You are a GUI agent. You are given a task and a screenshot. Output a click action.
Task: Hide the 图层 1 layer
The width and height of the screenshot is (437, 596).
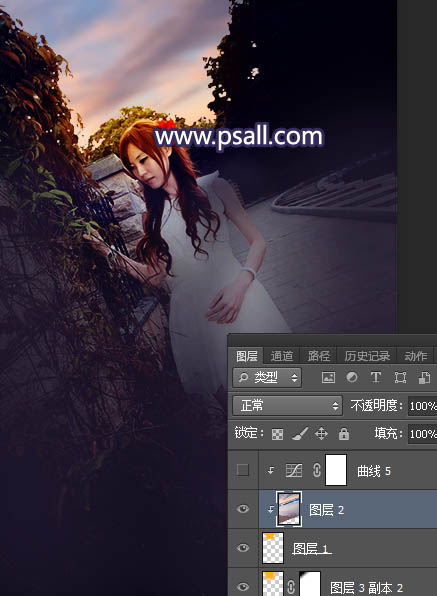pyautogui.click(x=243, y=548)
